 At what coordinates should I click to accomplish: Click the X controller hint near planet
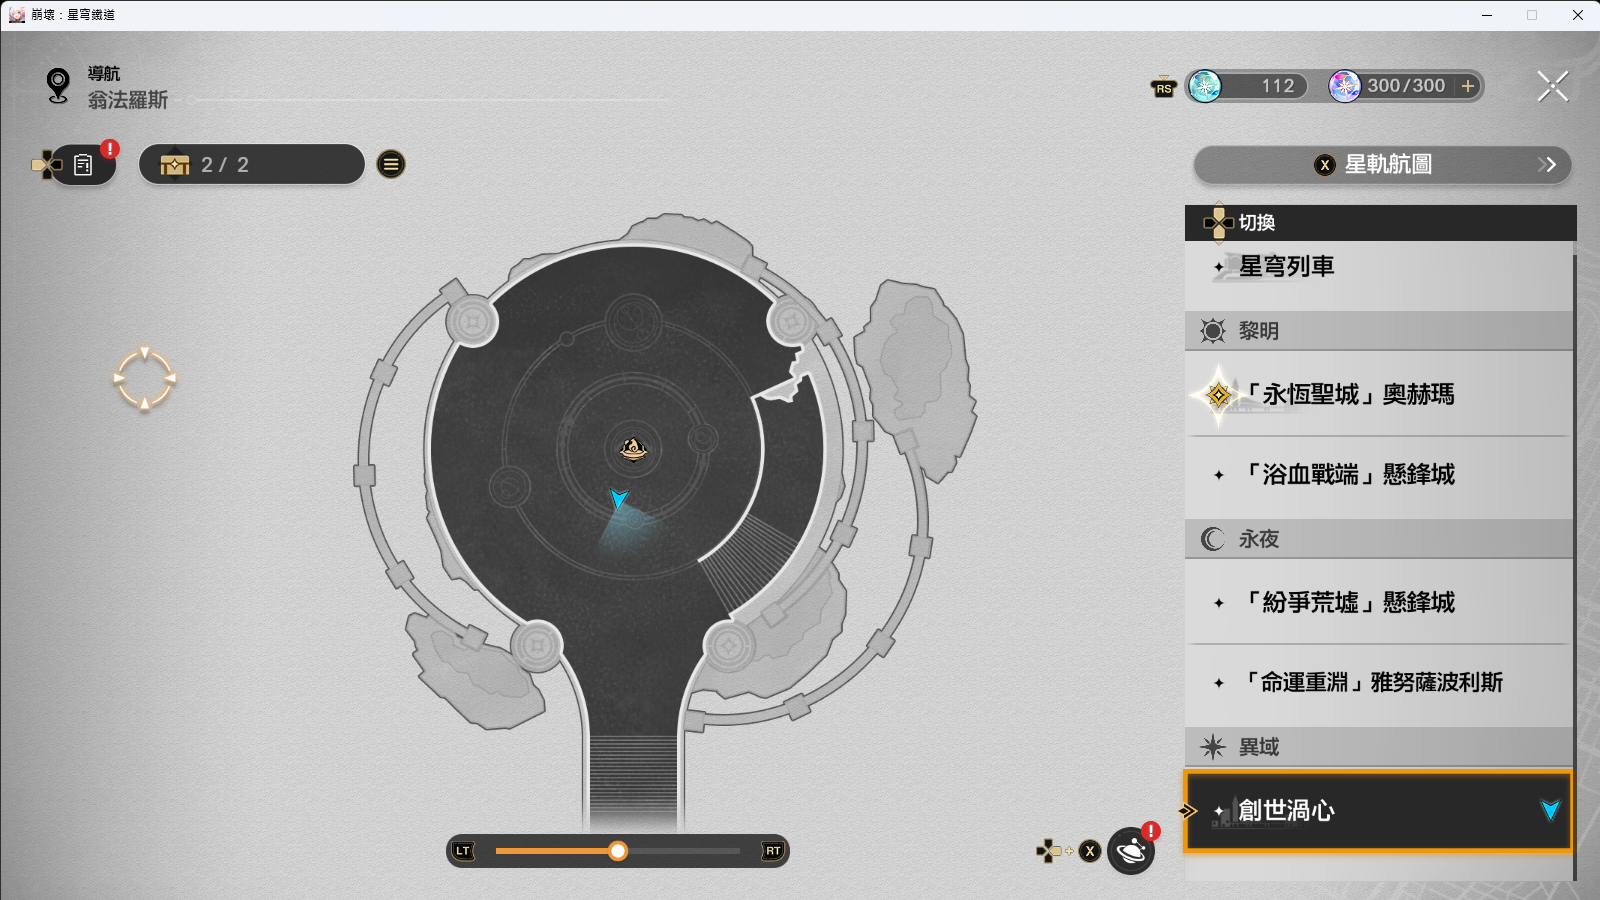(1090, 851)
